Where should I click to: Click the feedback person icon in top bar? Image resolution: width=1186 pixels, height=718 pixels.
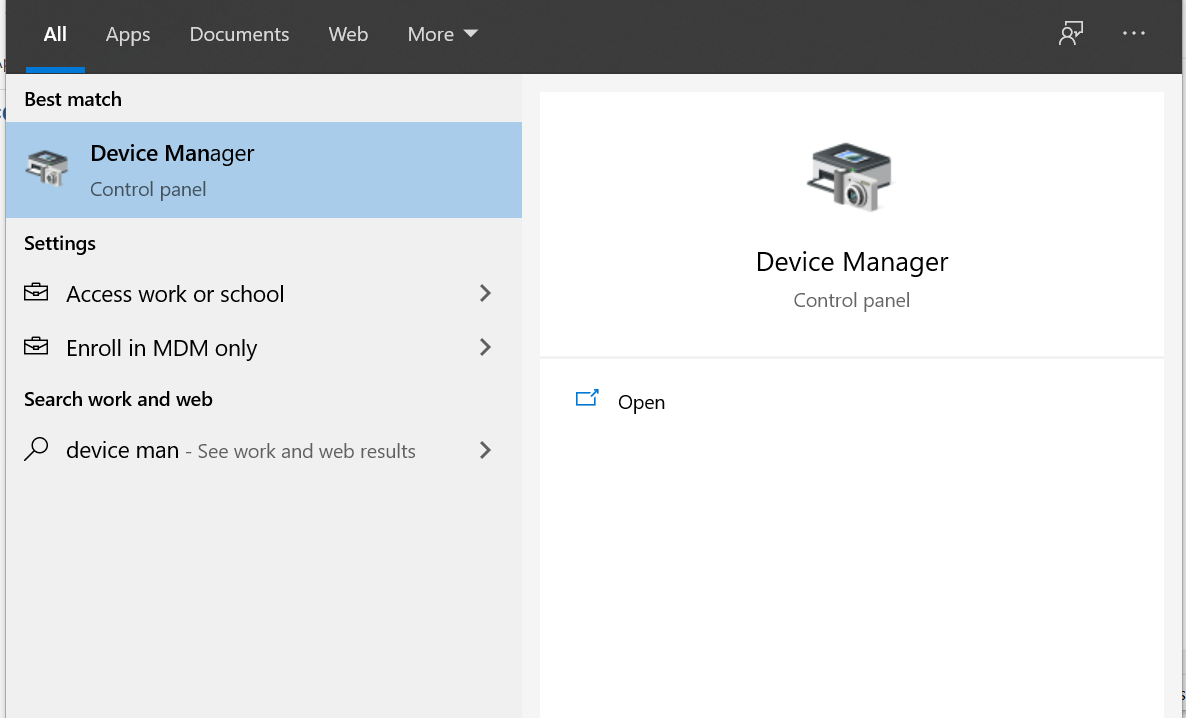click(1071, 33)
